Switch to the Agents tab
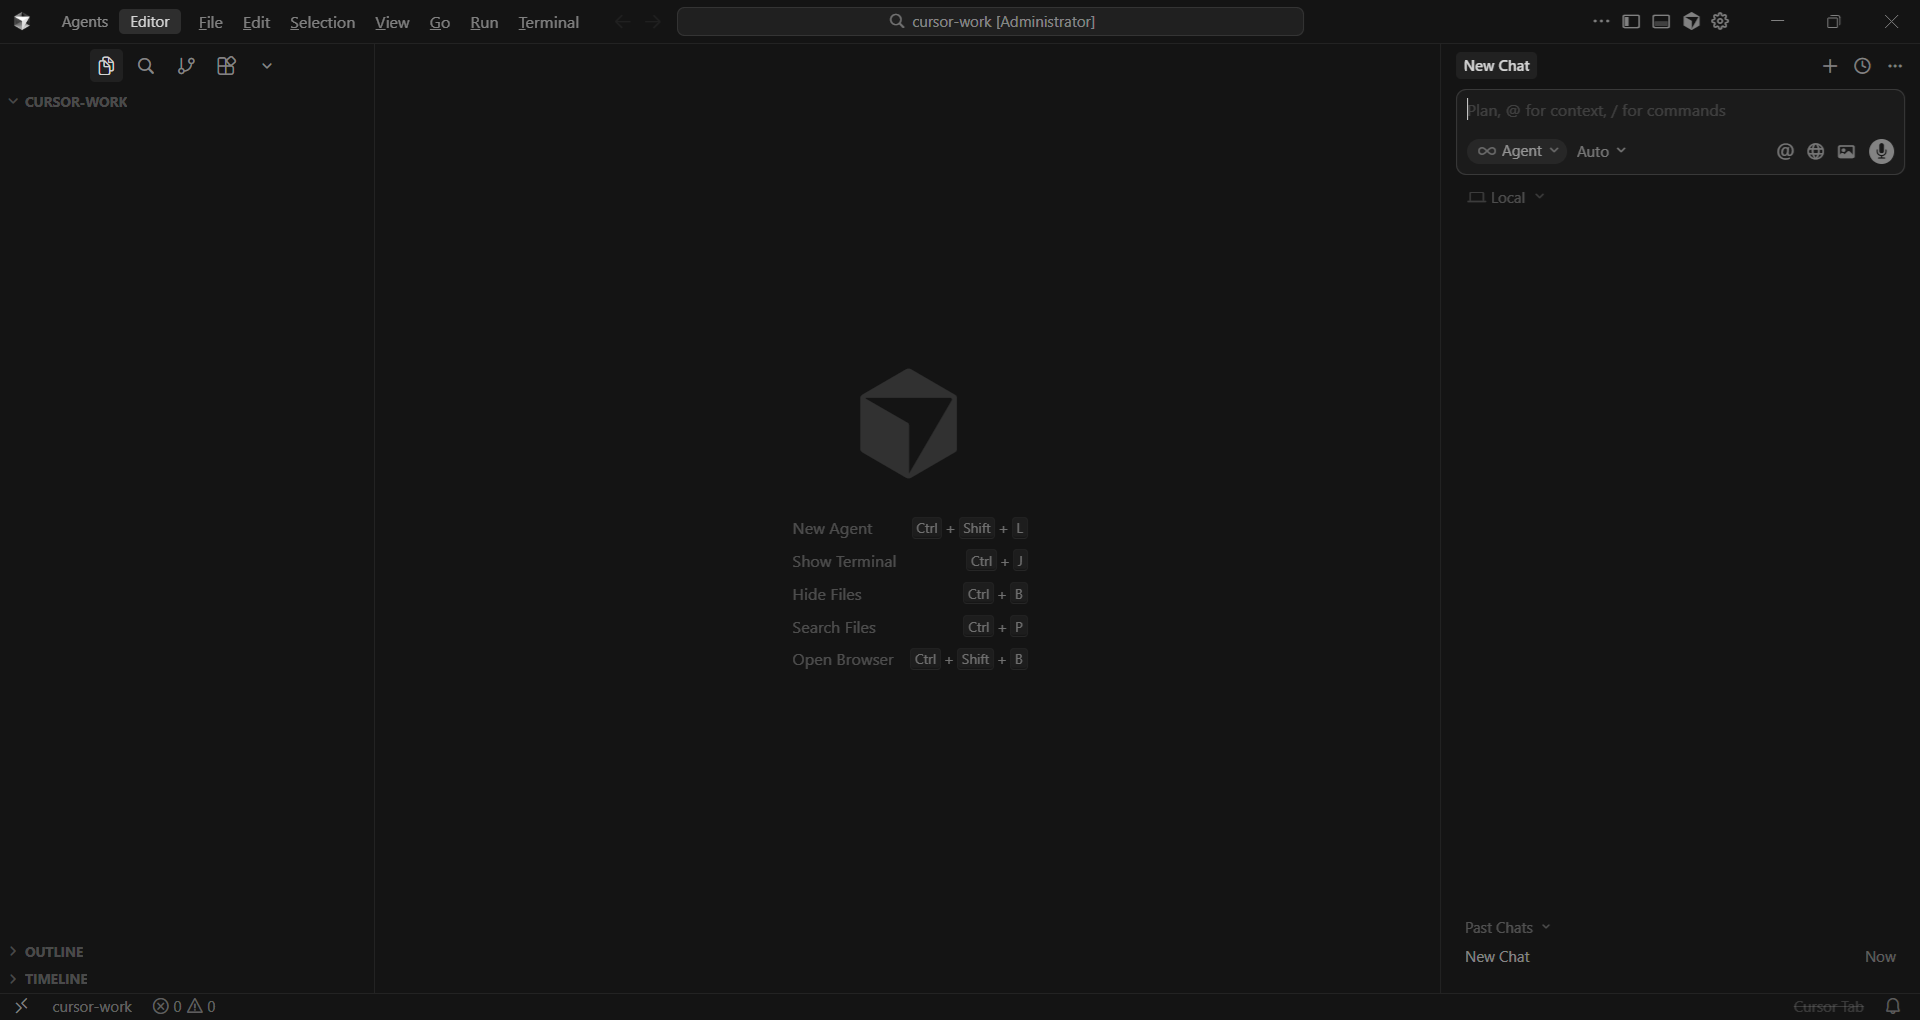Screen dimensions: 1920x1020 click(x=84, y=22)
